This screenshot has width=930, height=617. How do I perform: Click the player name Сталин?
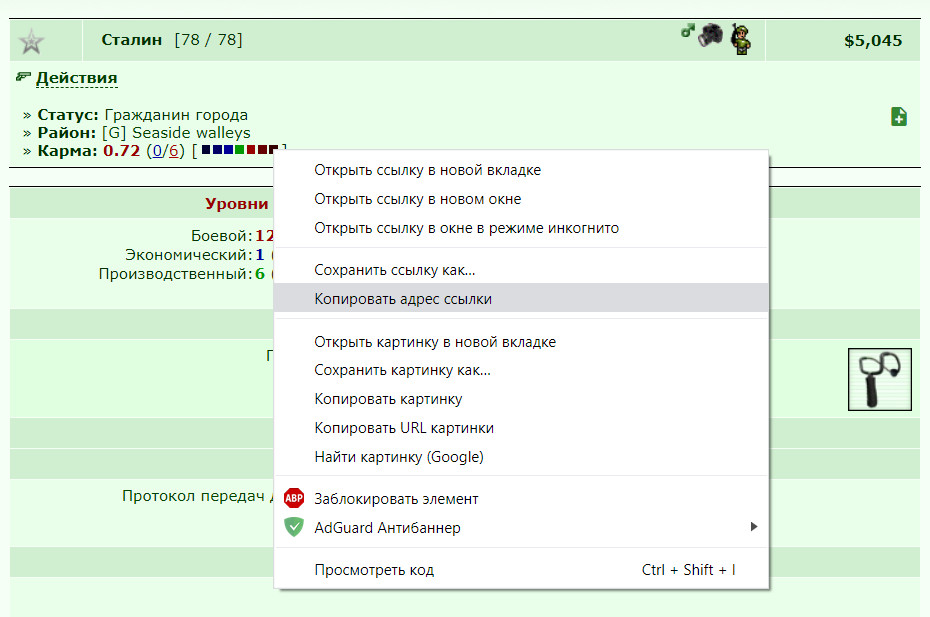(x=132, y=40)
